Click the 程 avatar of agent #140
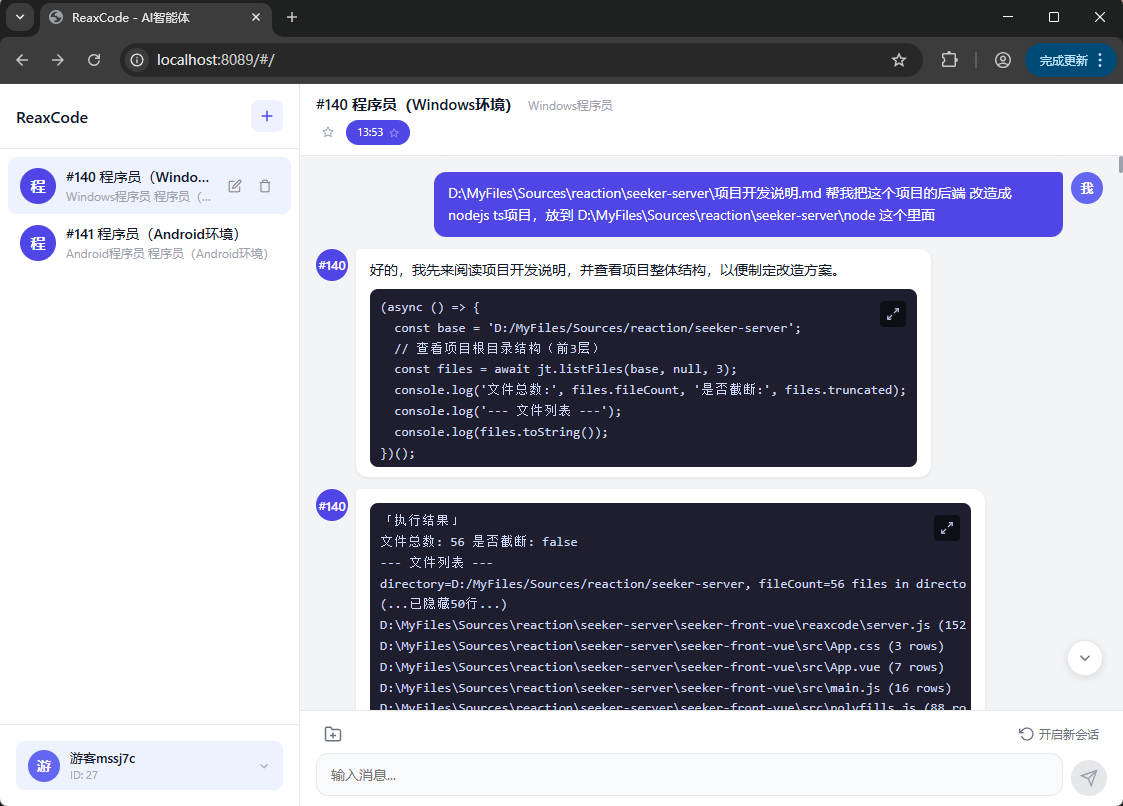 click(38, 186)
